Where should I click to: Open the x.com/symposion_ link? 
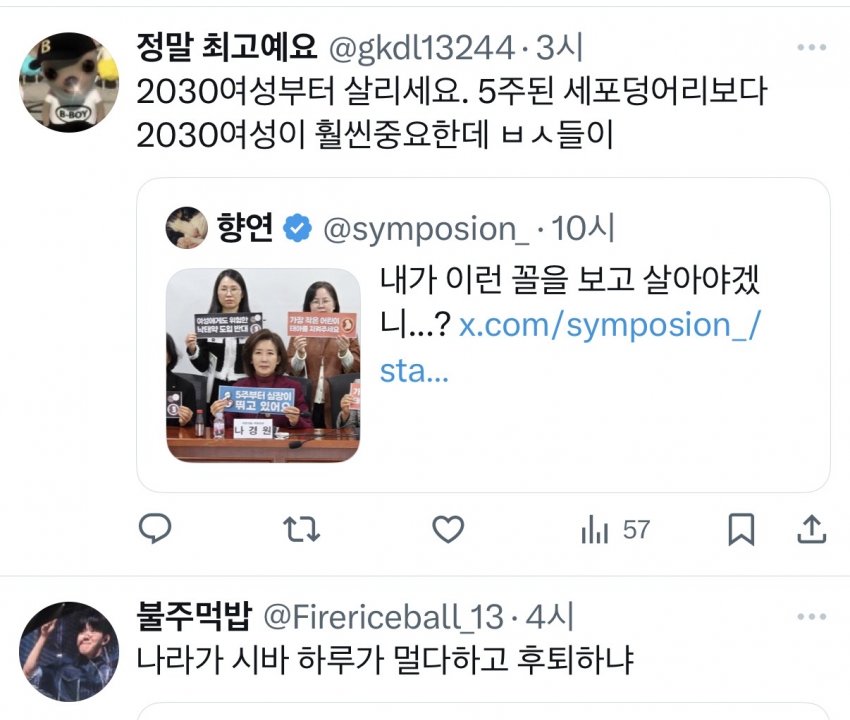tap(570, 348)
